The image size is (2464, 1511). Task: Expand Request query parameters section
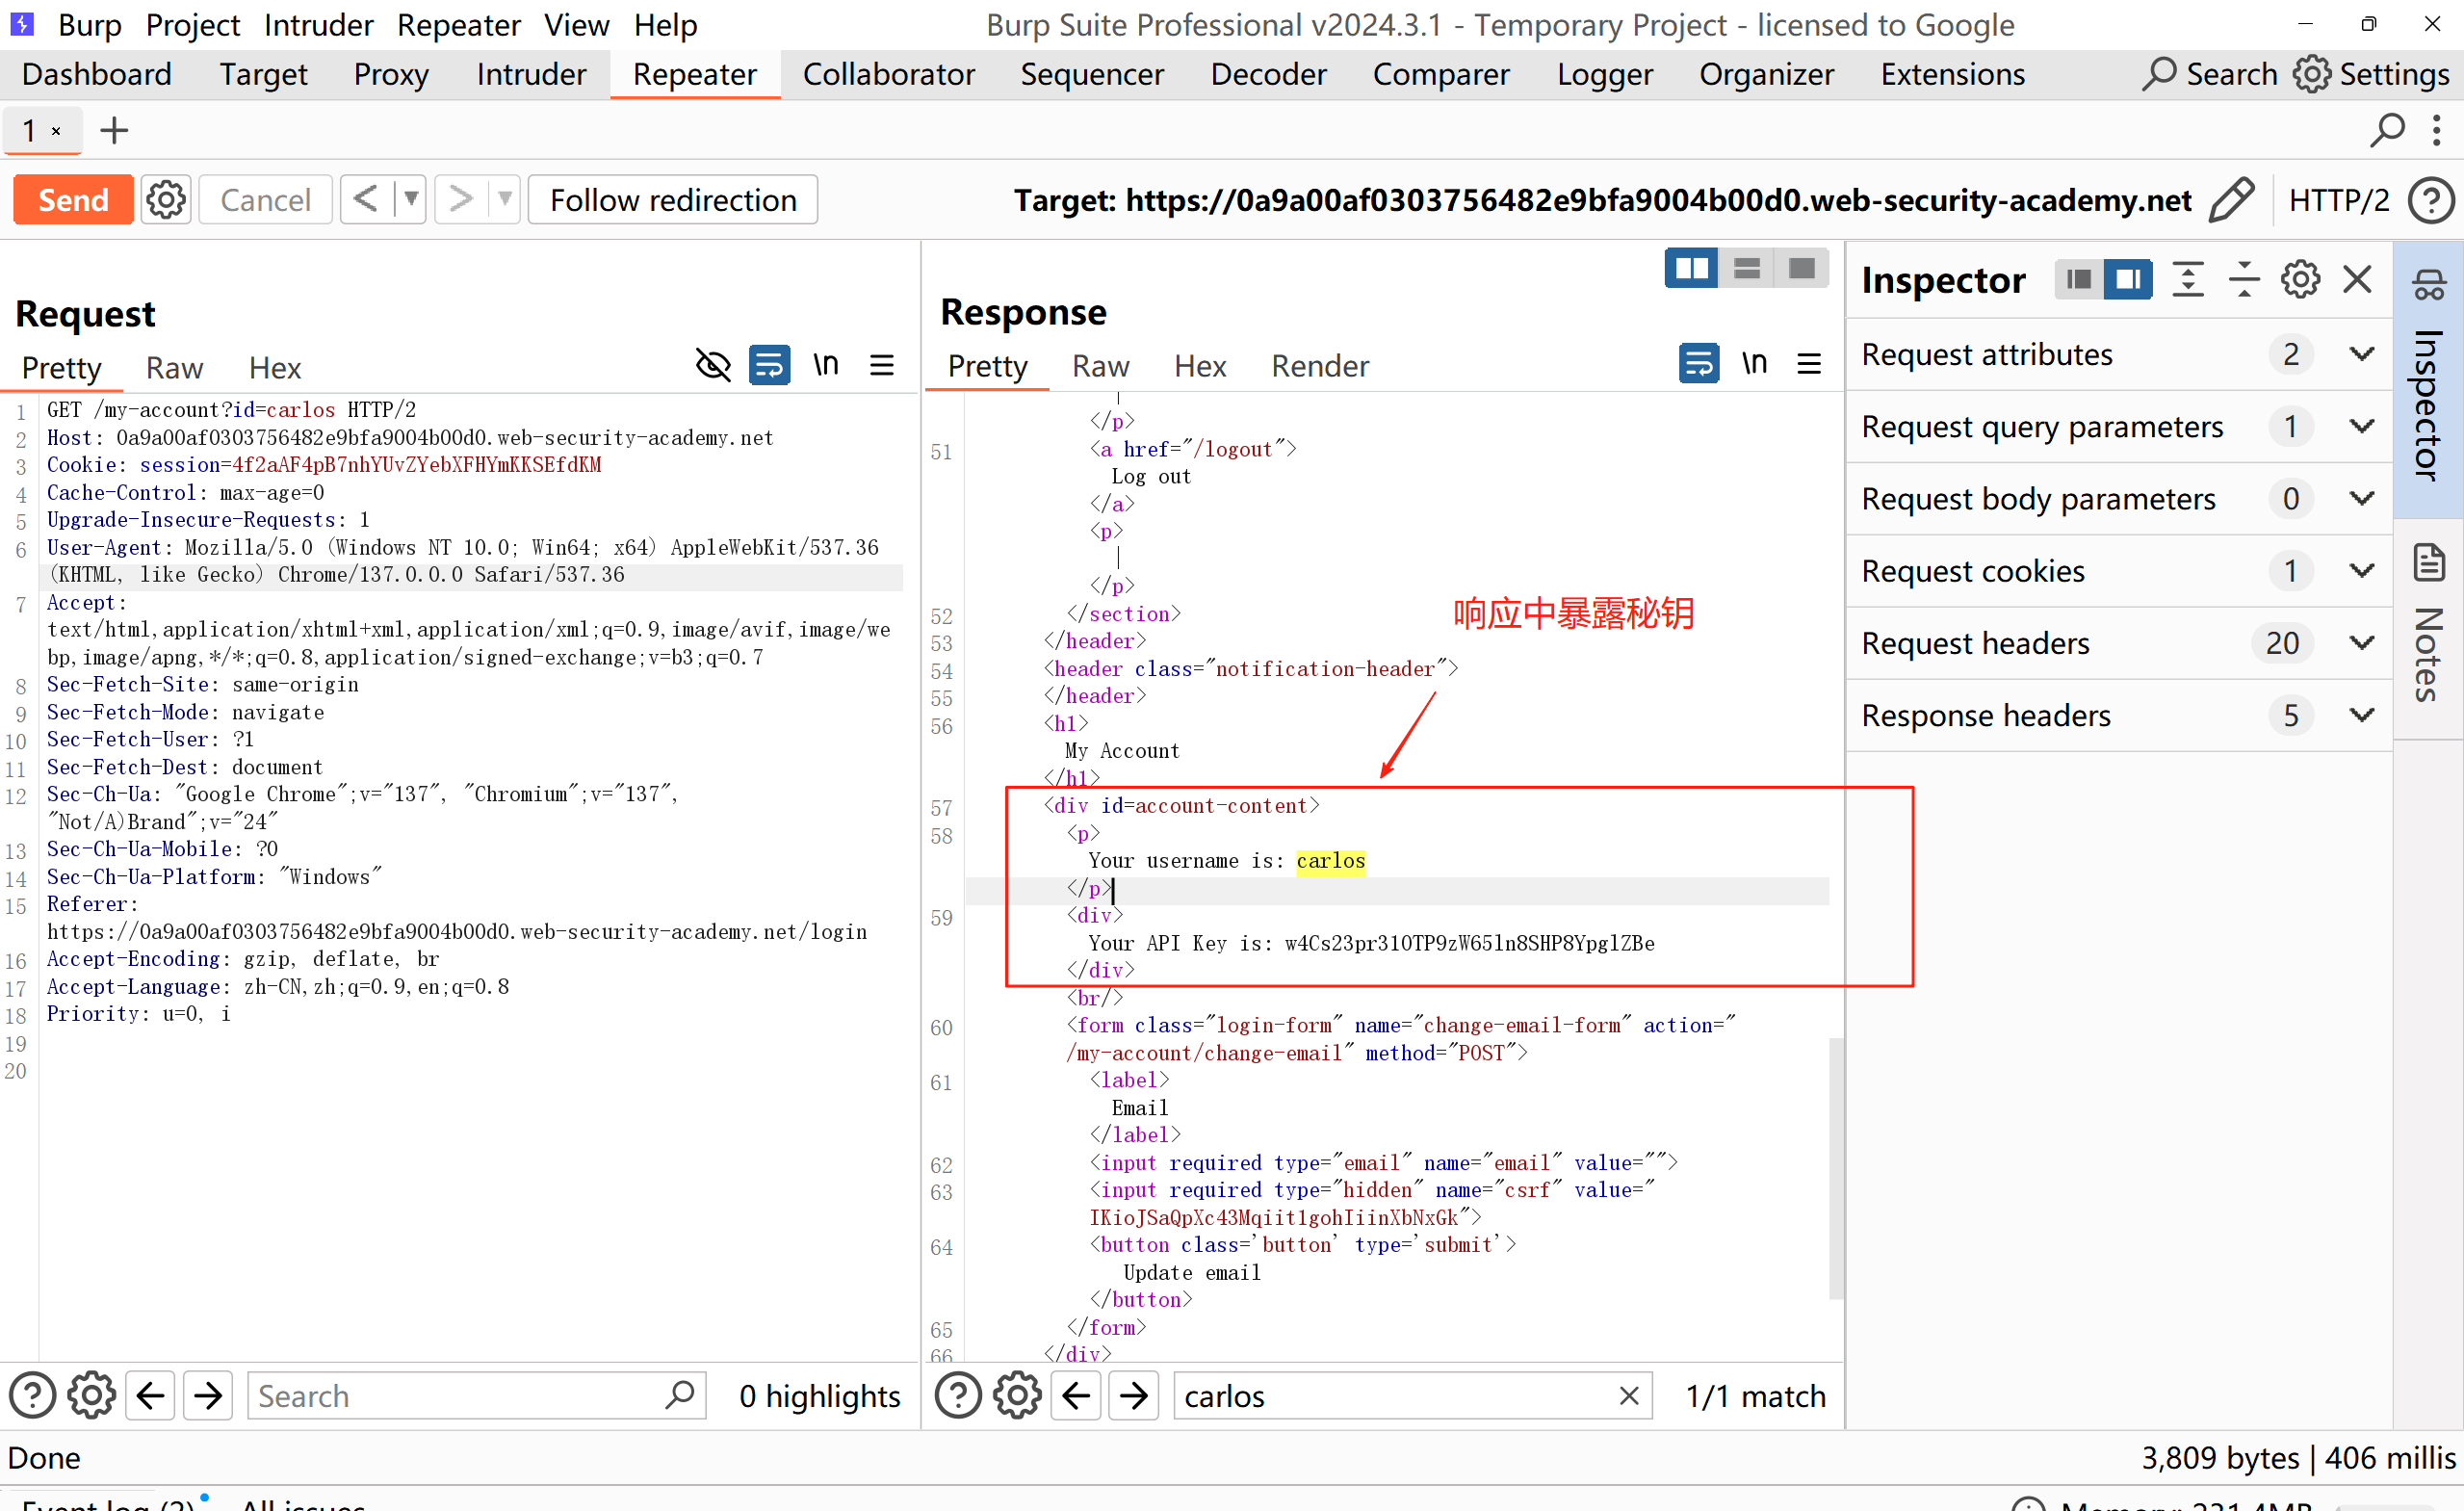tap(2362, 427)
